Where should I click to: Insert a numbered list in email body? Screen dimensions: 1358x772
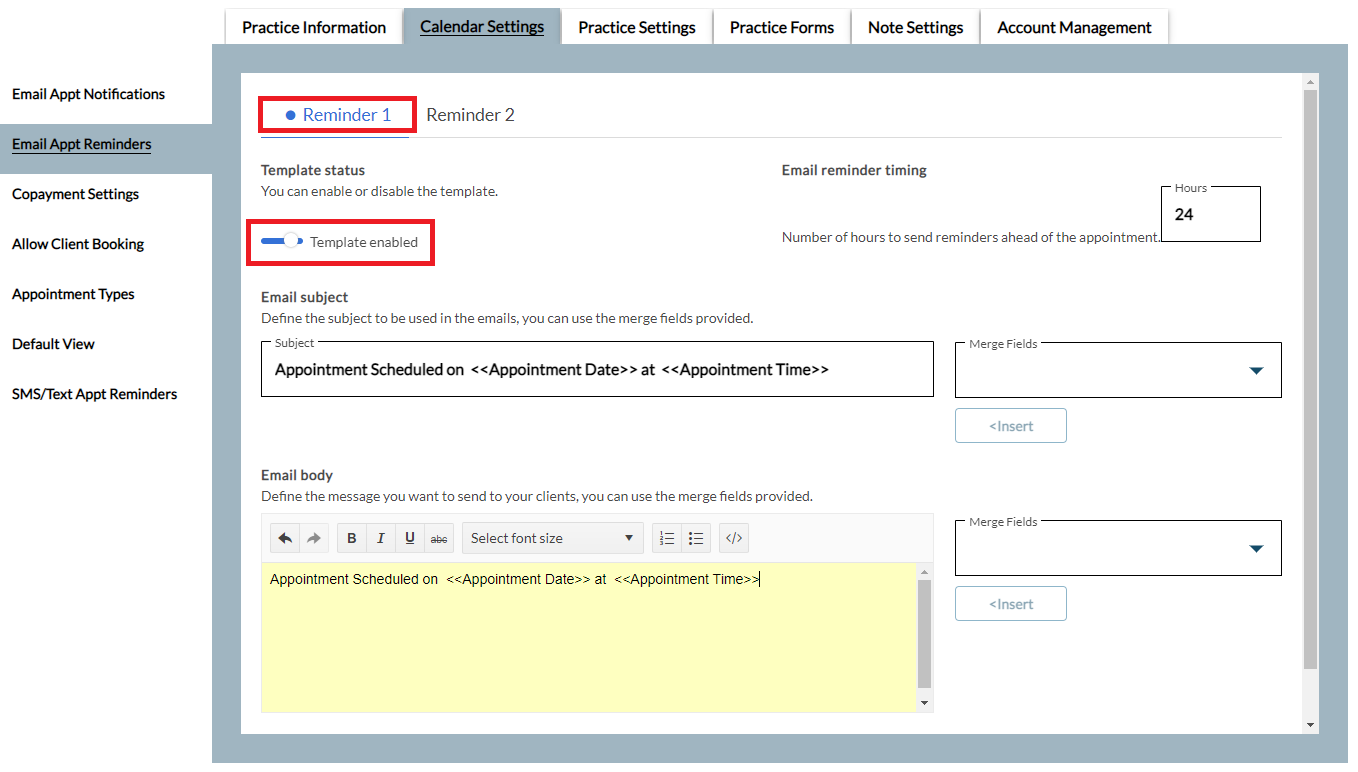pos(667,538)
